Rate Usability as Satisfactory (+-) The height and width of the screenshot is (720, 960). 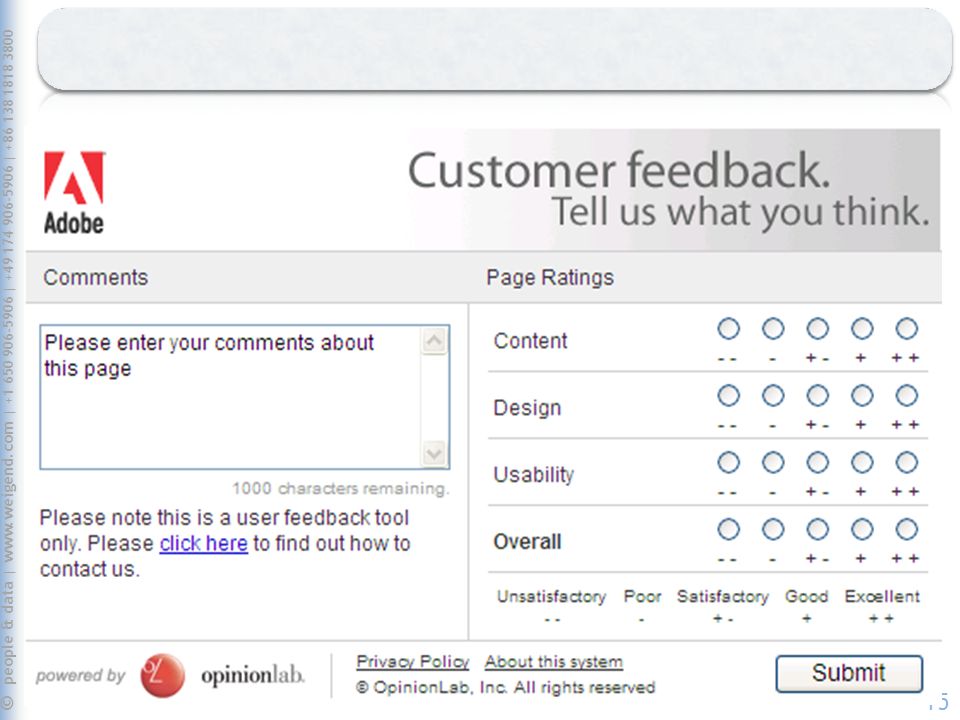[x=817, y=462]
